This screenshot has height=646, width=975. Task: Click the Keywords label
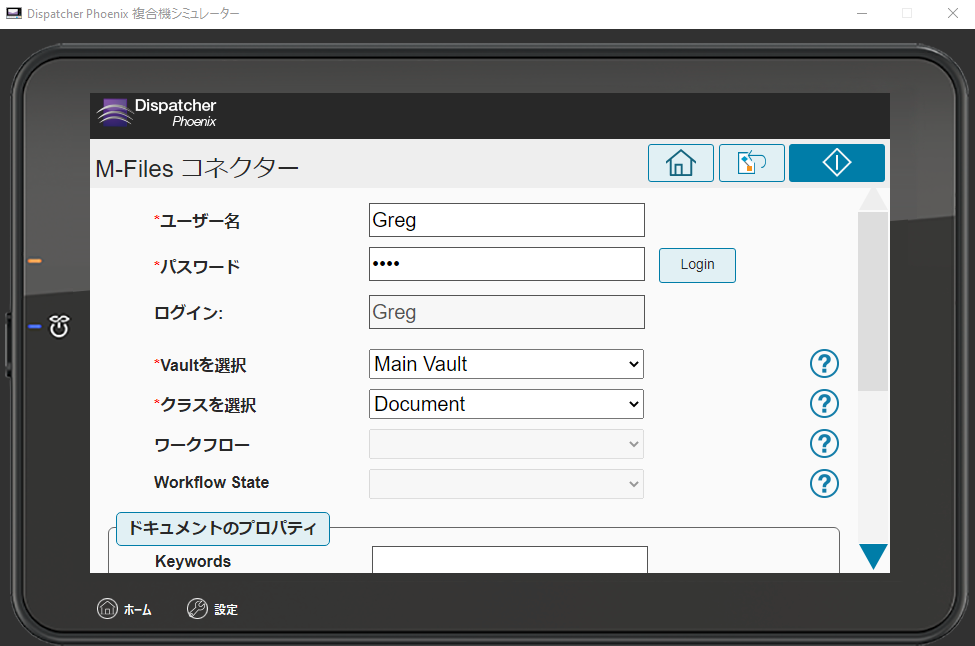193,561
